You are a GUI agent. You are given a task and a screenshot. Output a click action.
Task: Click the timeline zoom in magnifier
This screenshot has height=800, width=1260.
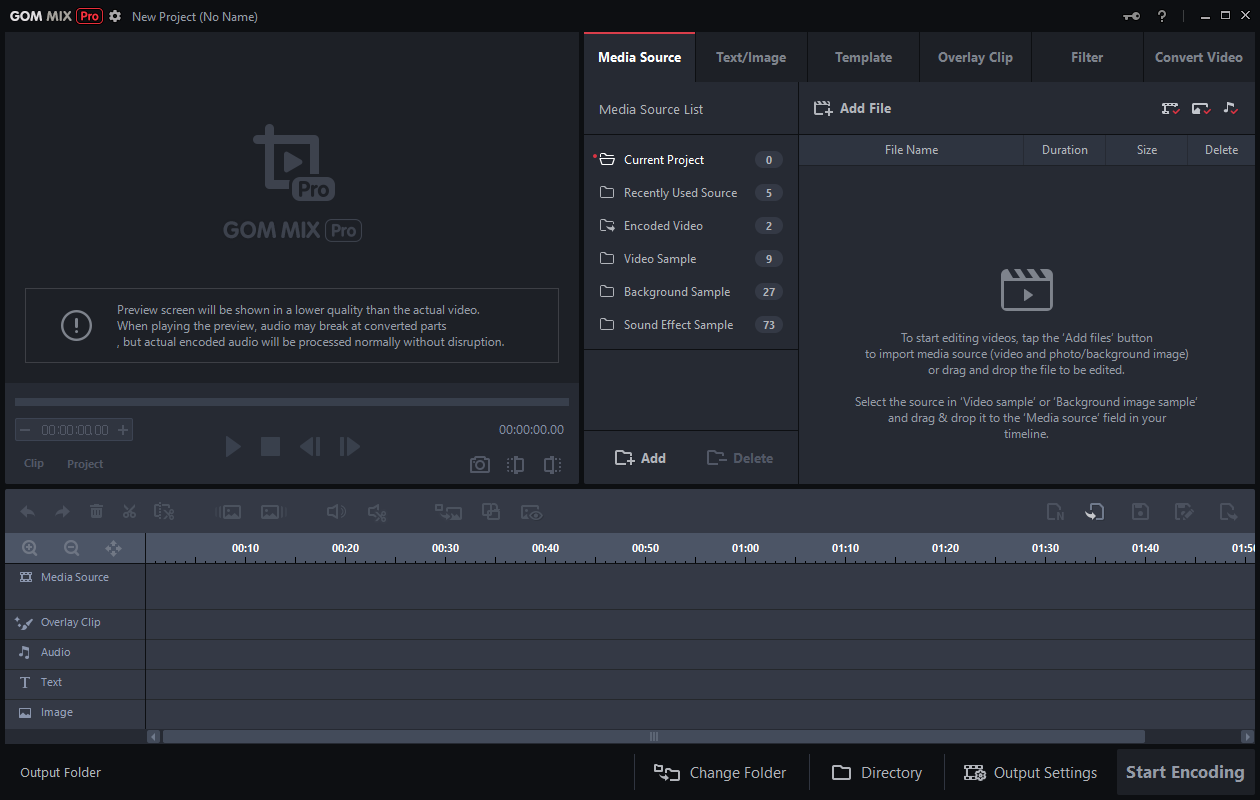tap(30, 548)
